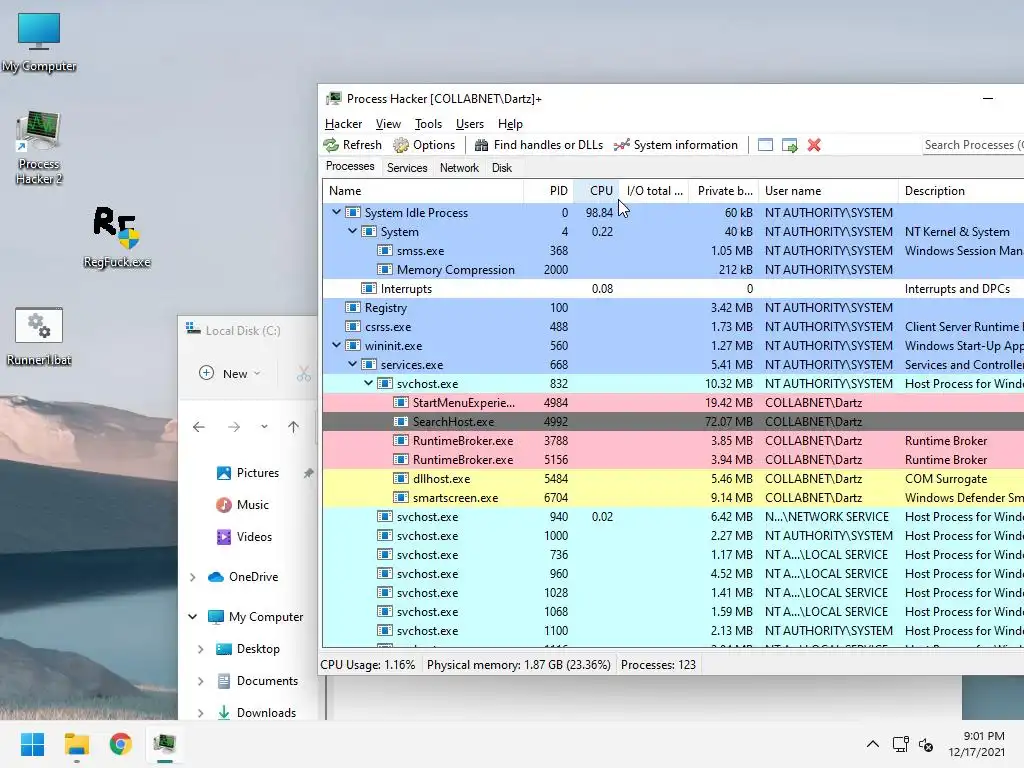Click Processes: 123 status bar entry

(x=658, y=665)
